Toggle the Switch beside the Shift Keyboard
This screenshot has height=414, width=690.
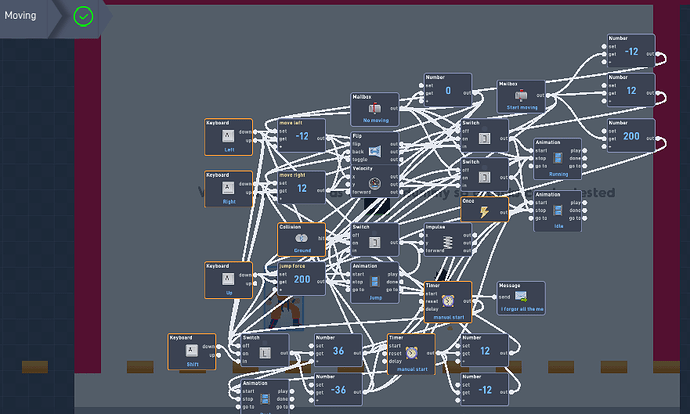pyautogui.click(x=265, y=353)
